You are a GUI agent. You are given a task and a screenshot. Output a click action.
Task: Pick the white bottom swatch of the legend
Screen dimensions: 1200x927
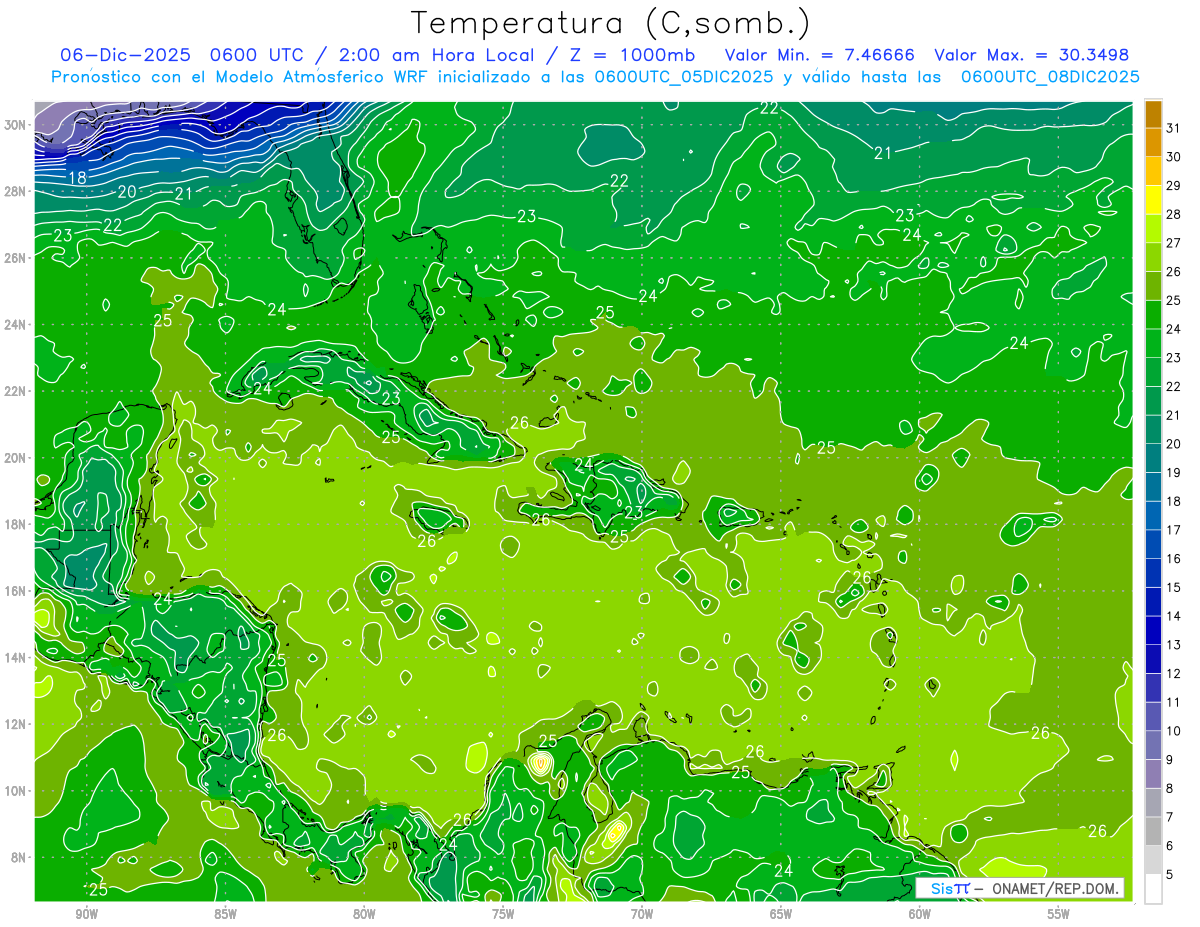point(1153,889)
